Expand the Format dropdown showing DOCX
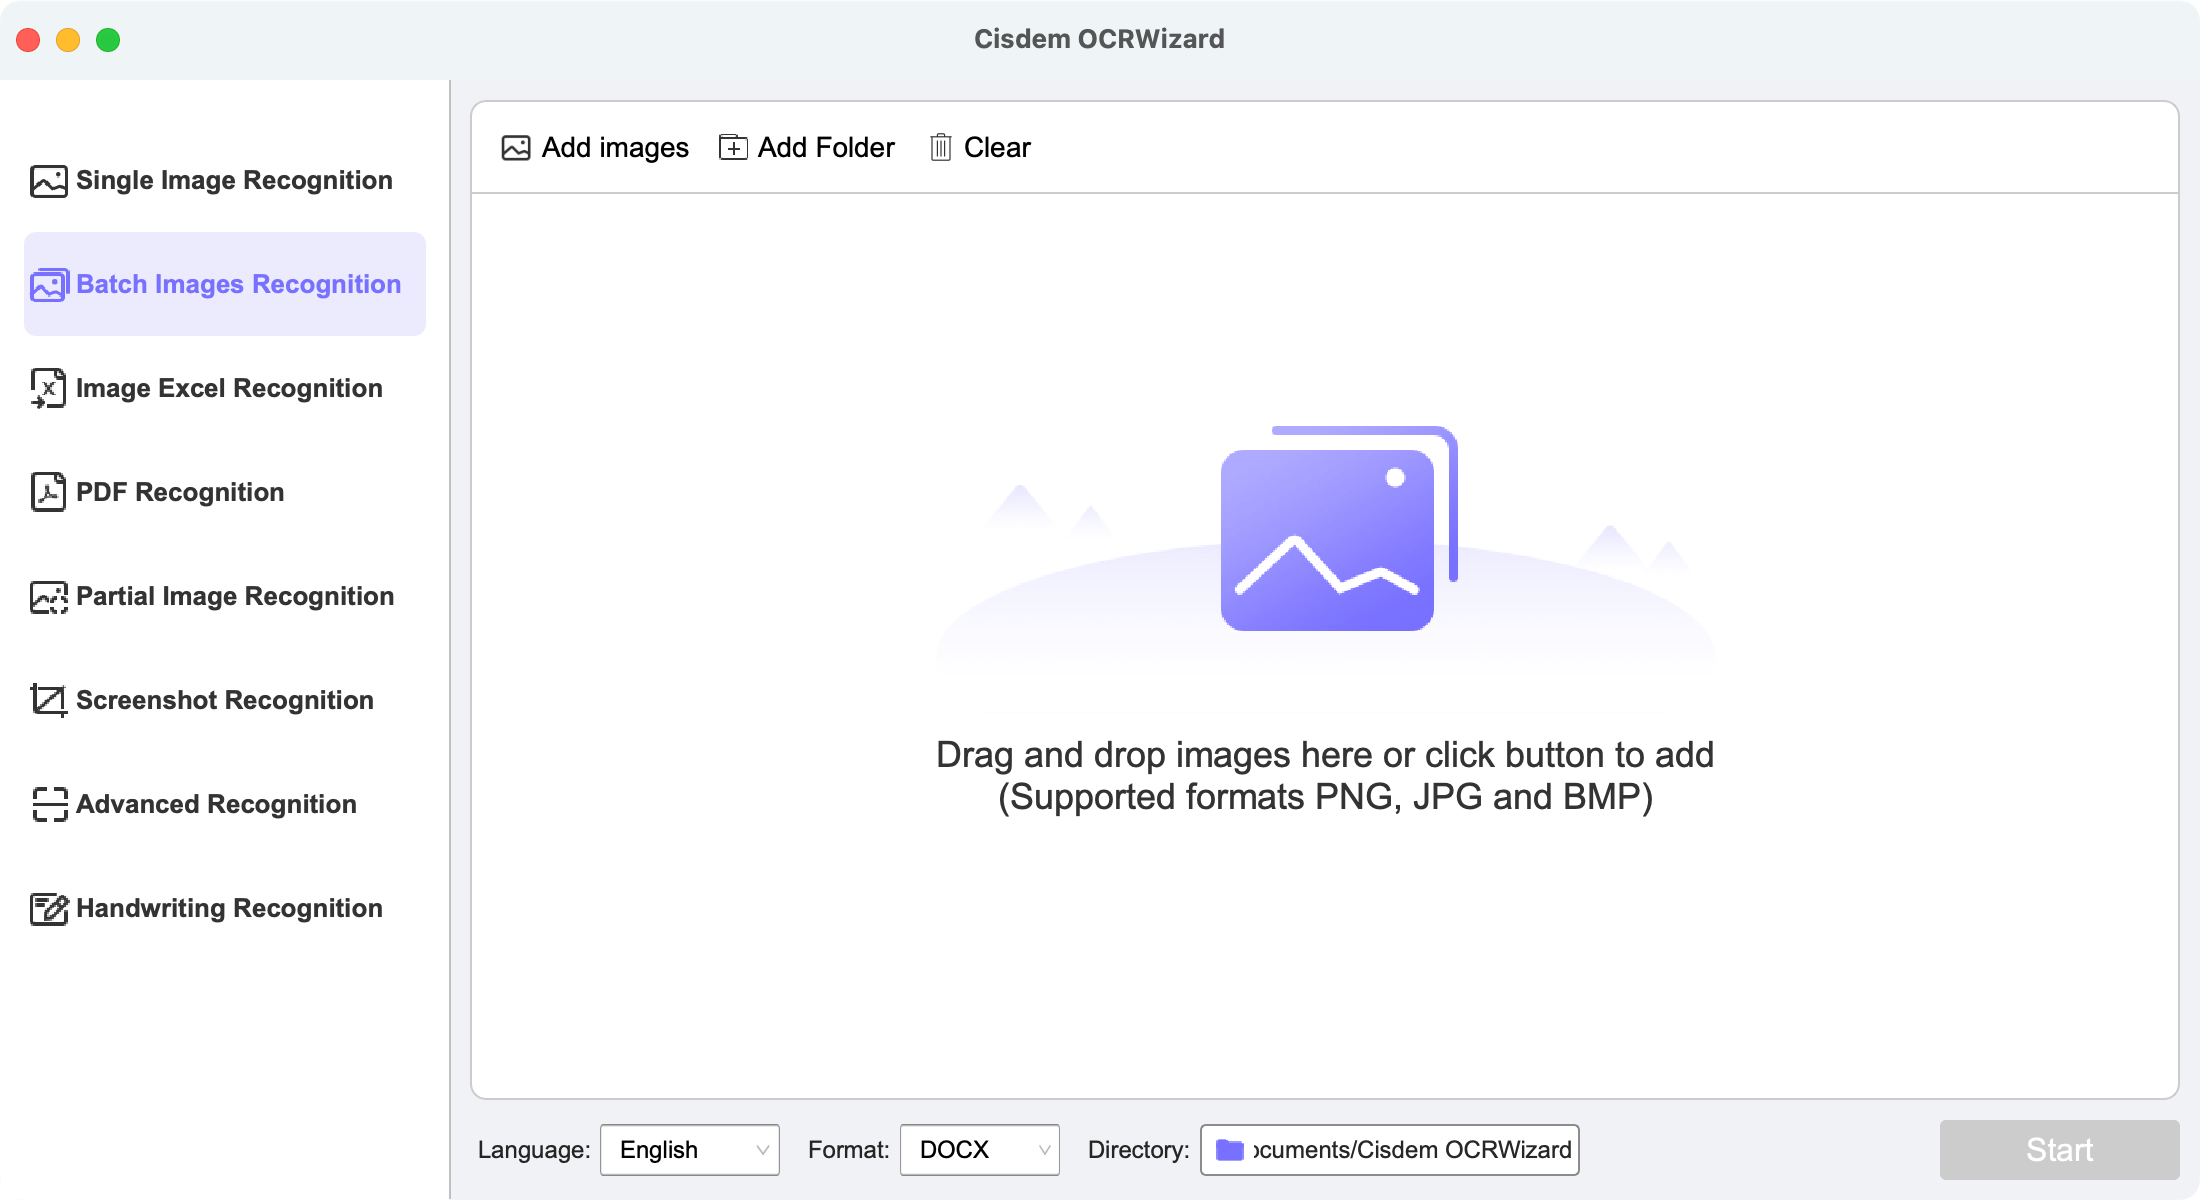Viewport: 2200px width, 1200px height. [978, 1150]
